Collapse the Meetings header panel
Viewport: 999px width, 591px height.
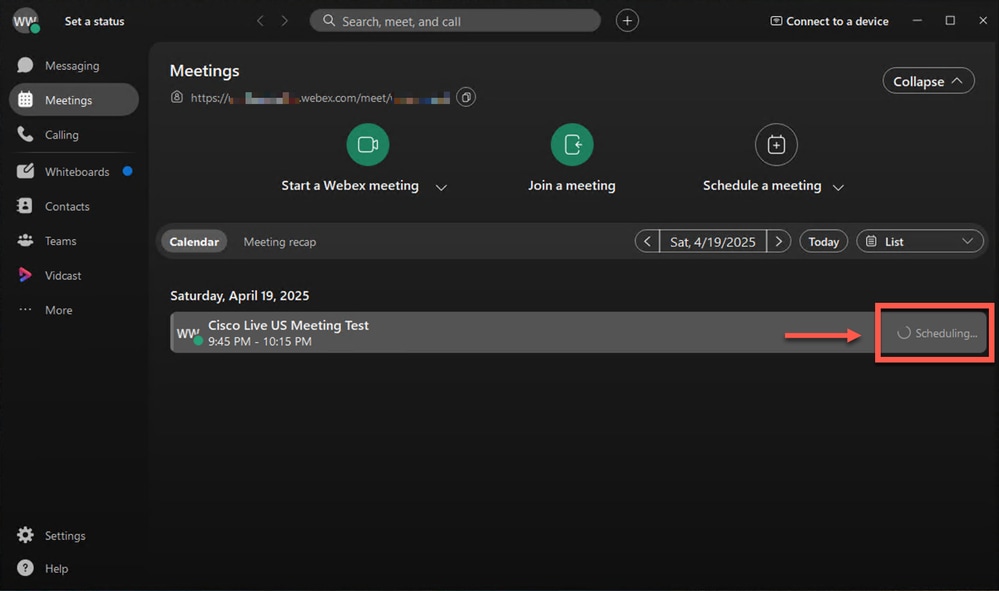pos(928,81)
